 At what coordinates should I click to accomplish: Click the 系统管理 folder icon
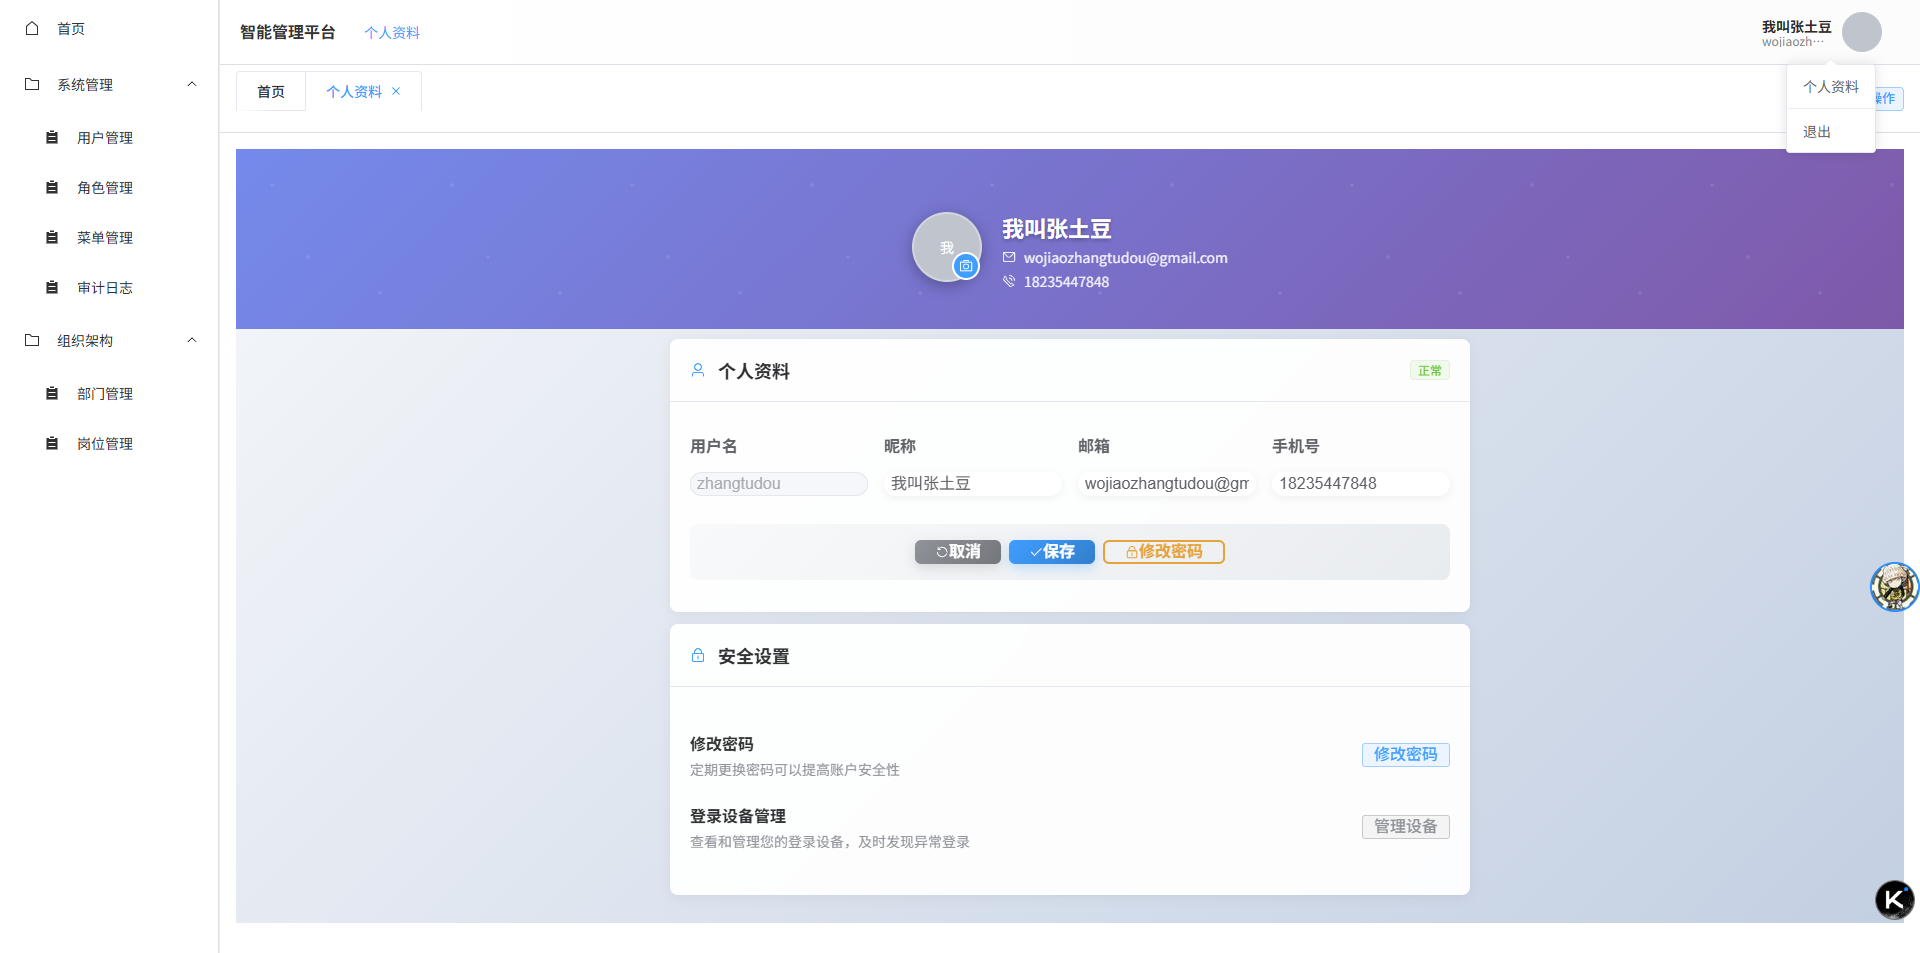(32, 84)
